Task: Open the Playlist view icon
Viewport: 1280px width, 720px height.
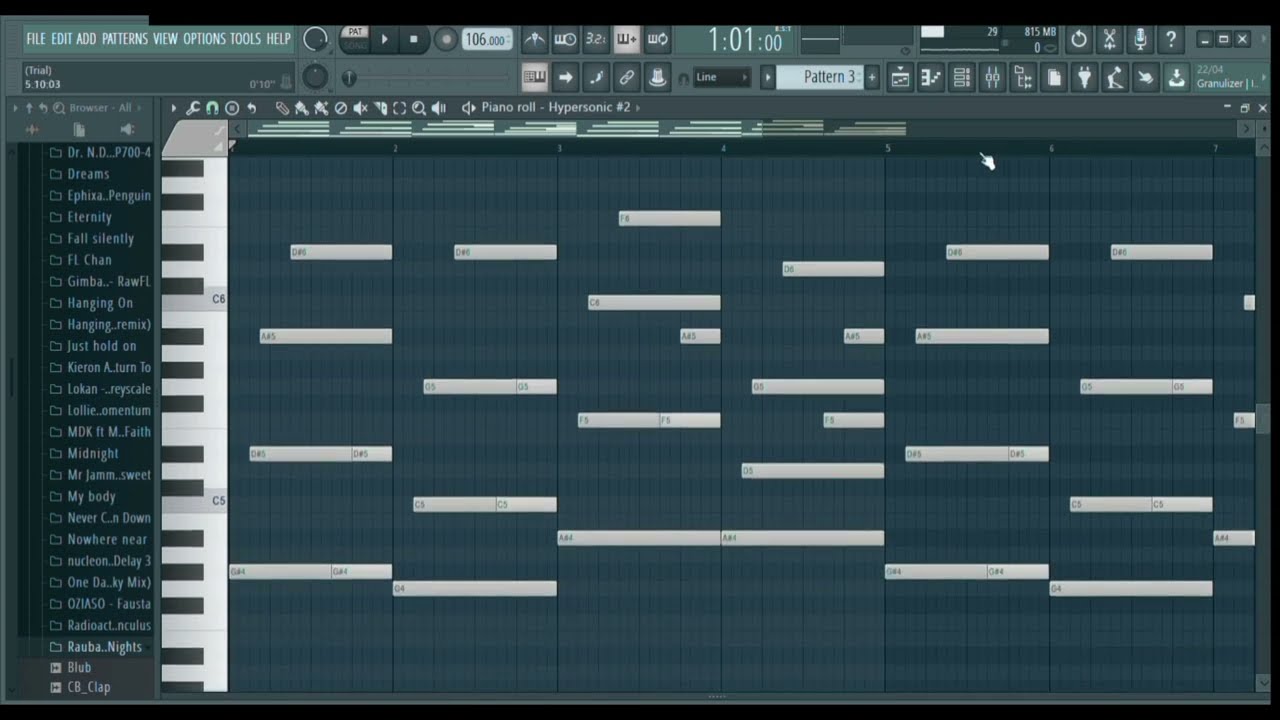Action: point(900,77)
